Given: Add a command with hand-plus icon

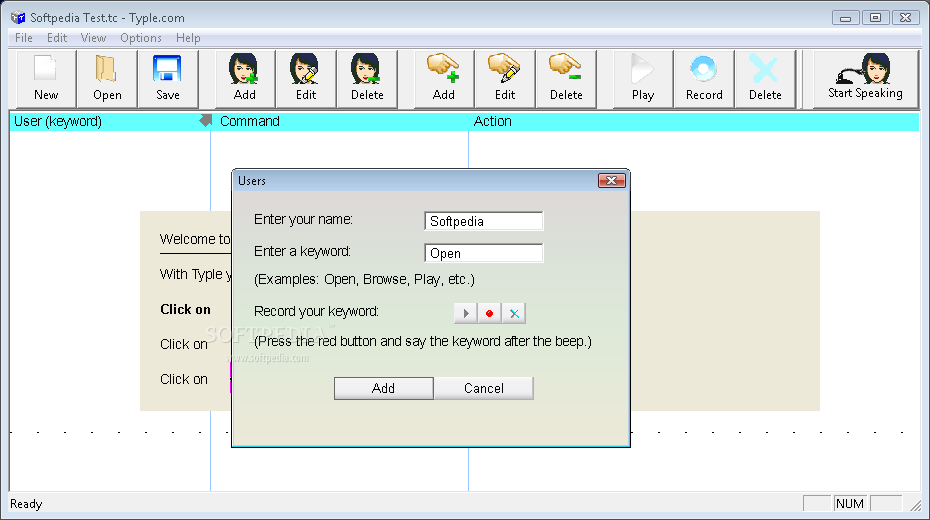Looking at the screenshot, I should 444,78.
